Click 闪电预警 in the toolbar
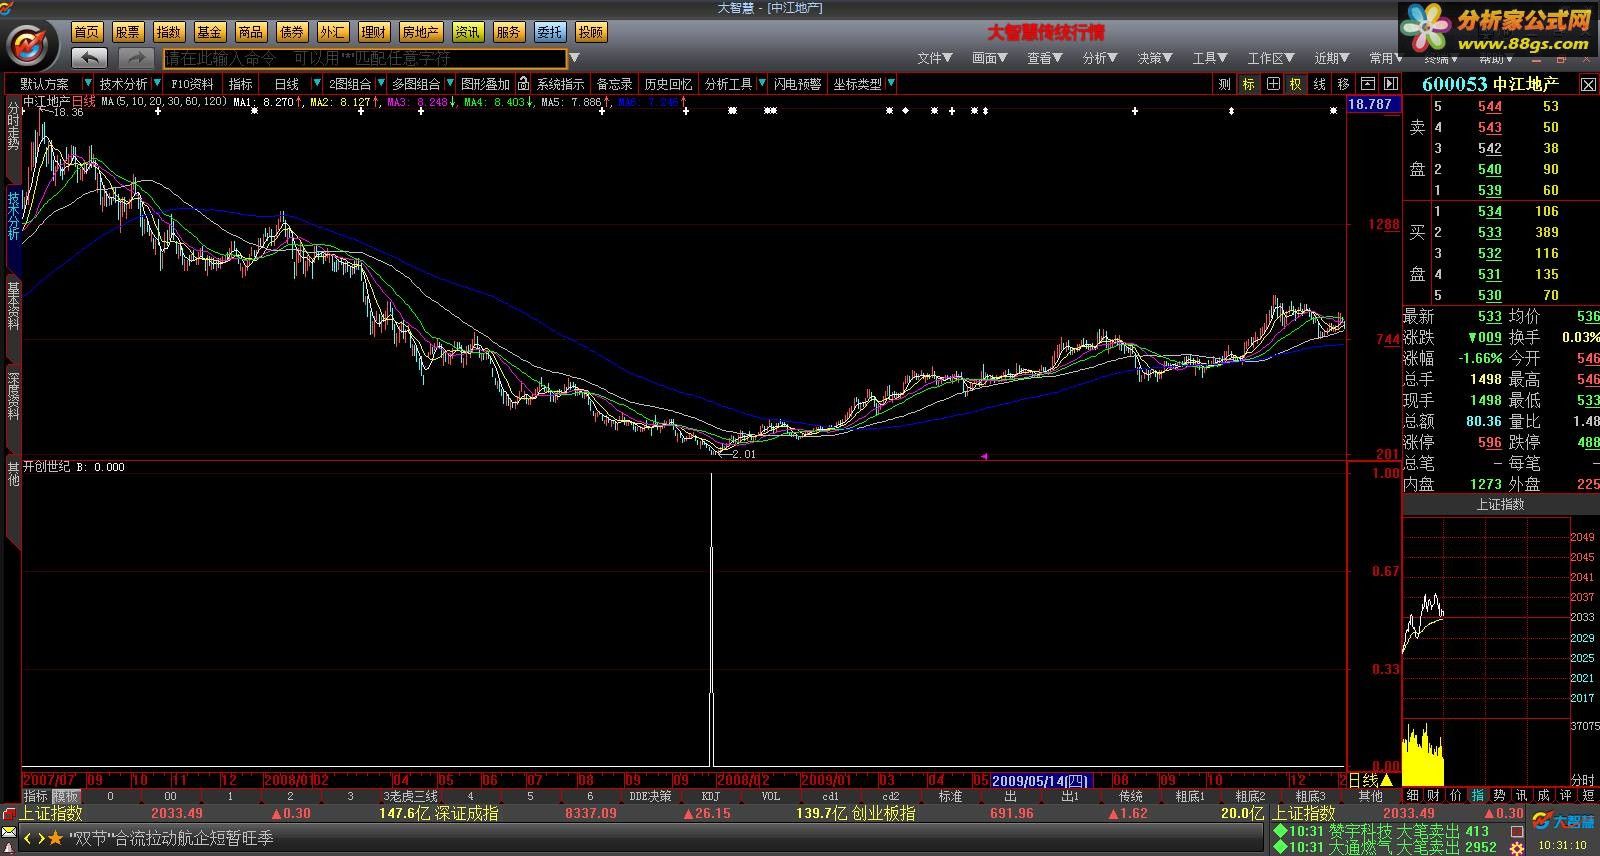Screen dimensions: 1600x856 pos(797,84)
